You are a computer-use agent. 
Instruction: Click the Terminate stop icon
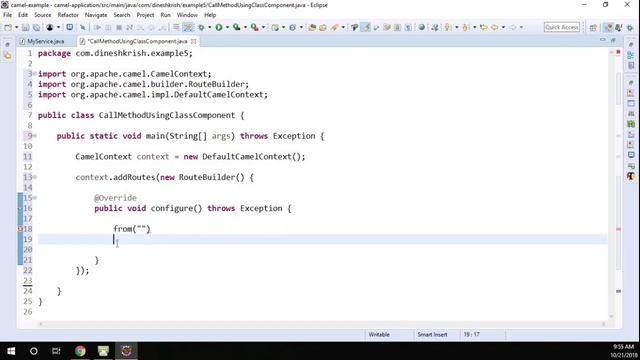[x=119, y=27]
